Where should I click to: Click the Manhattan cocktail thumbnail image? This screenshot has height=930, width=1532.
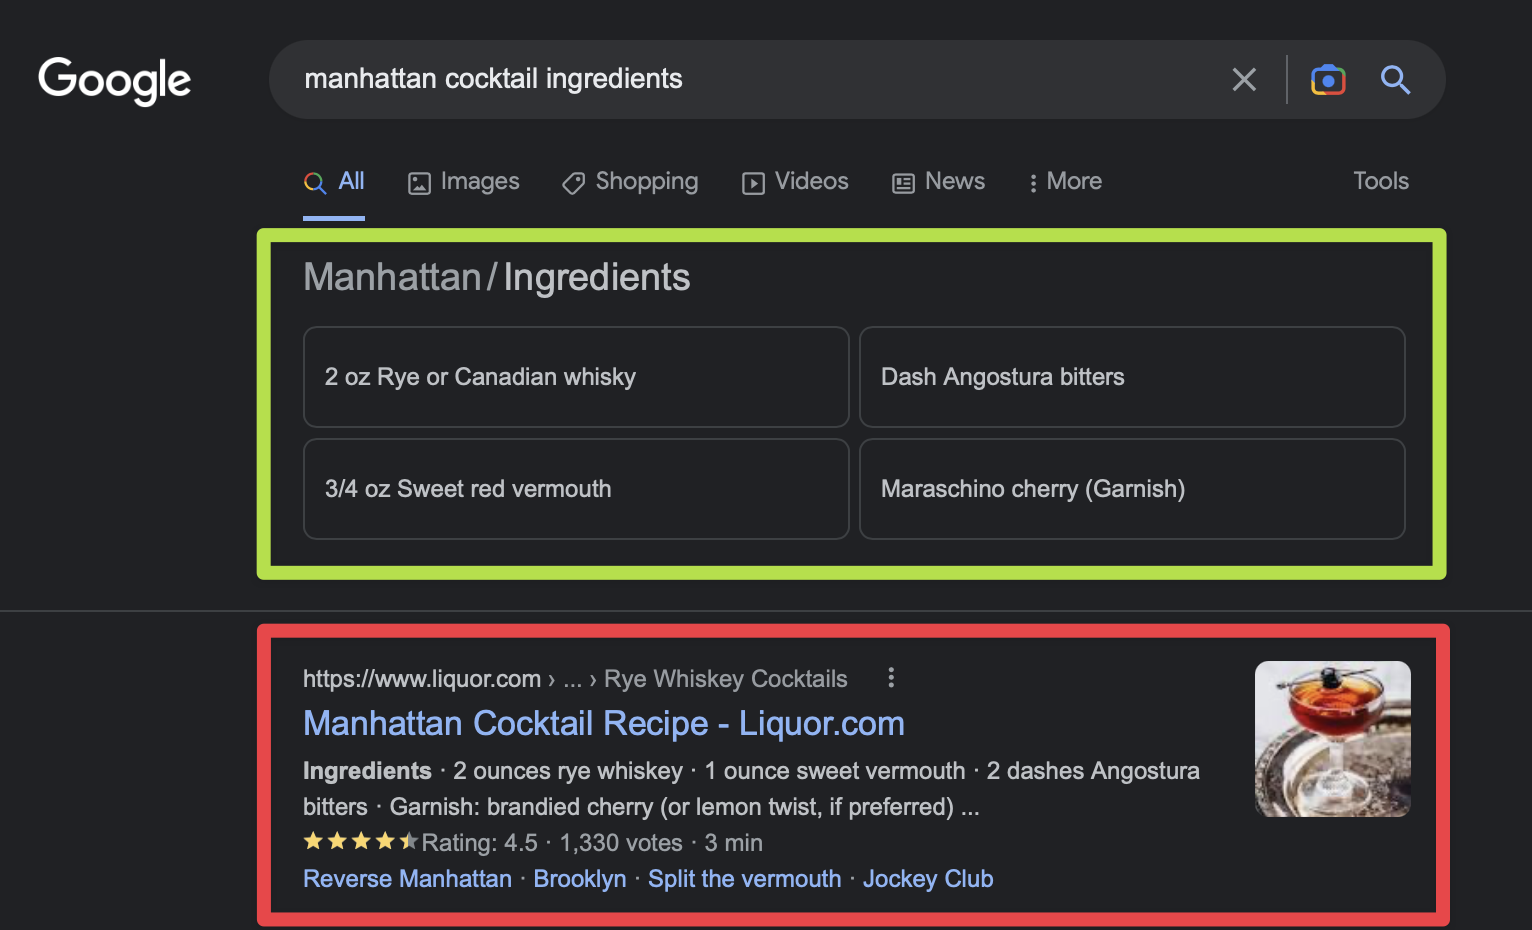pos(1332,739)
